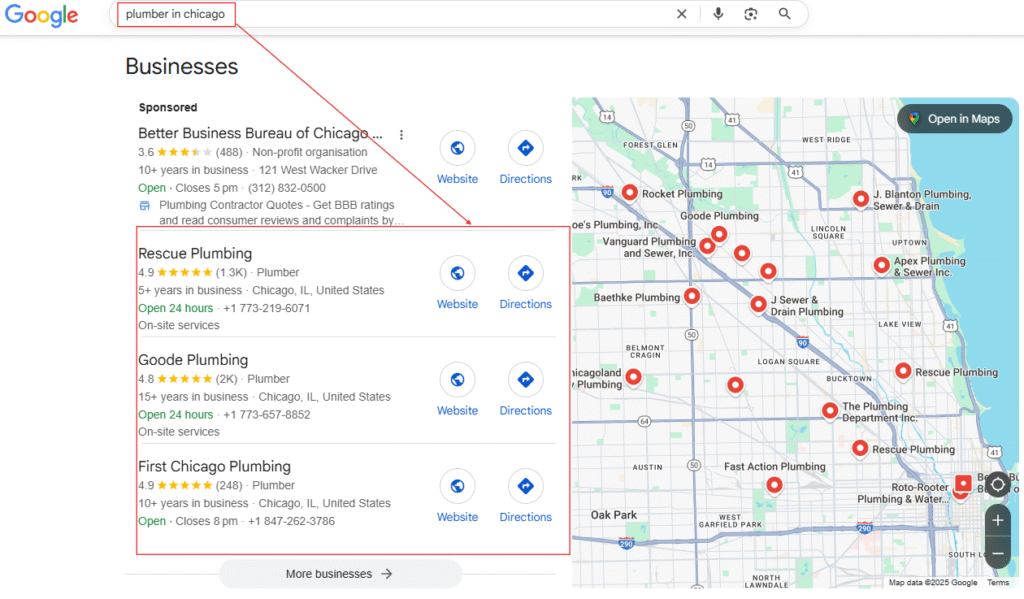Select the Fast Action Plumbing map pin
1024x599 pixels.
click(x=774, y=485)
